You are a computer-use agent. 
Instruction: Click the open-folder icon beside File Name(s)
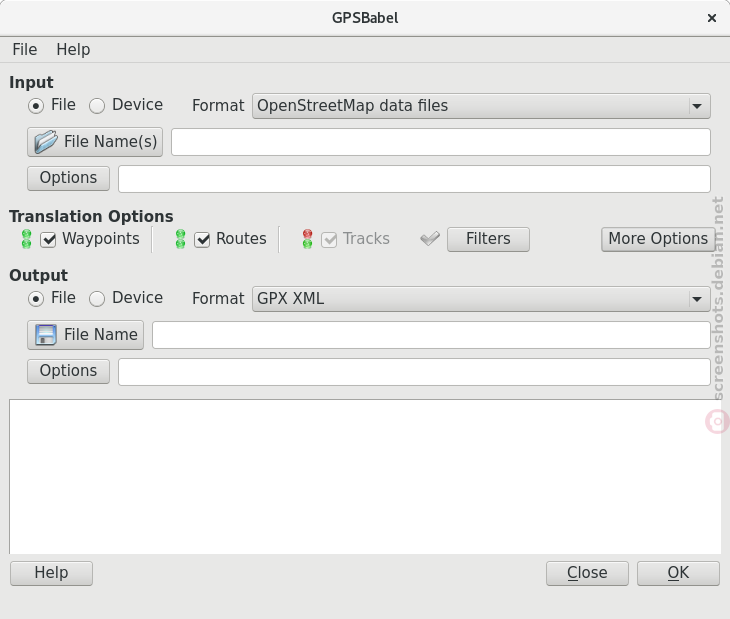point(46,142)
